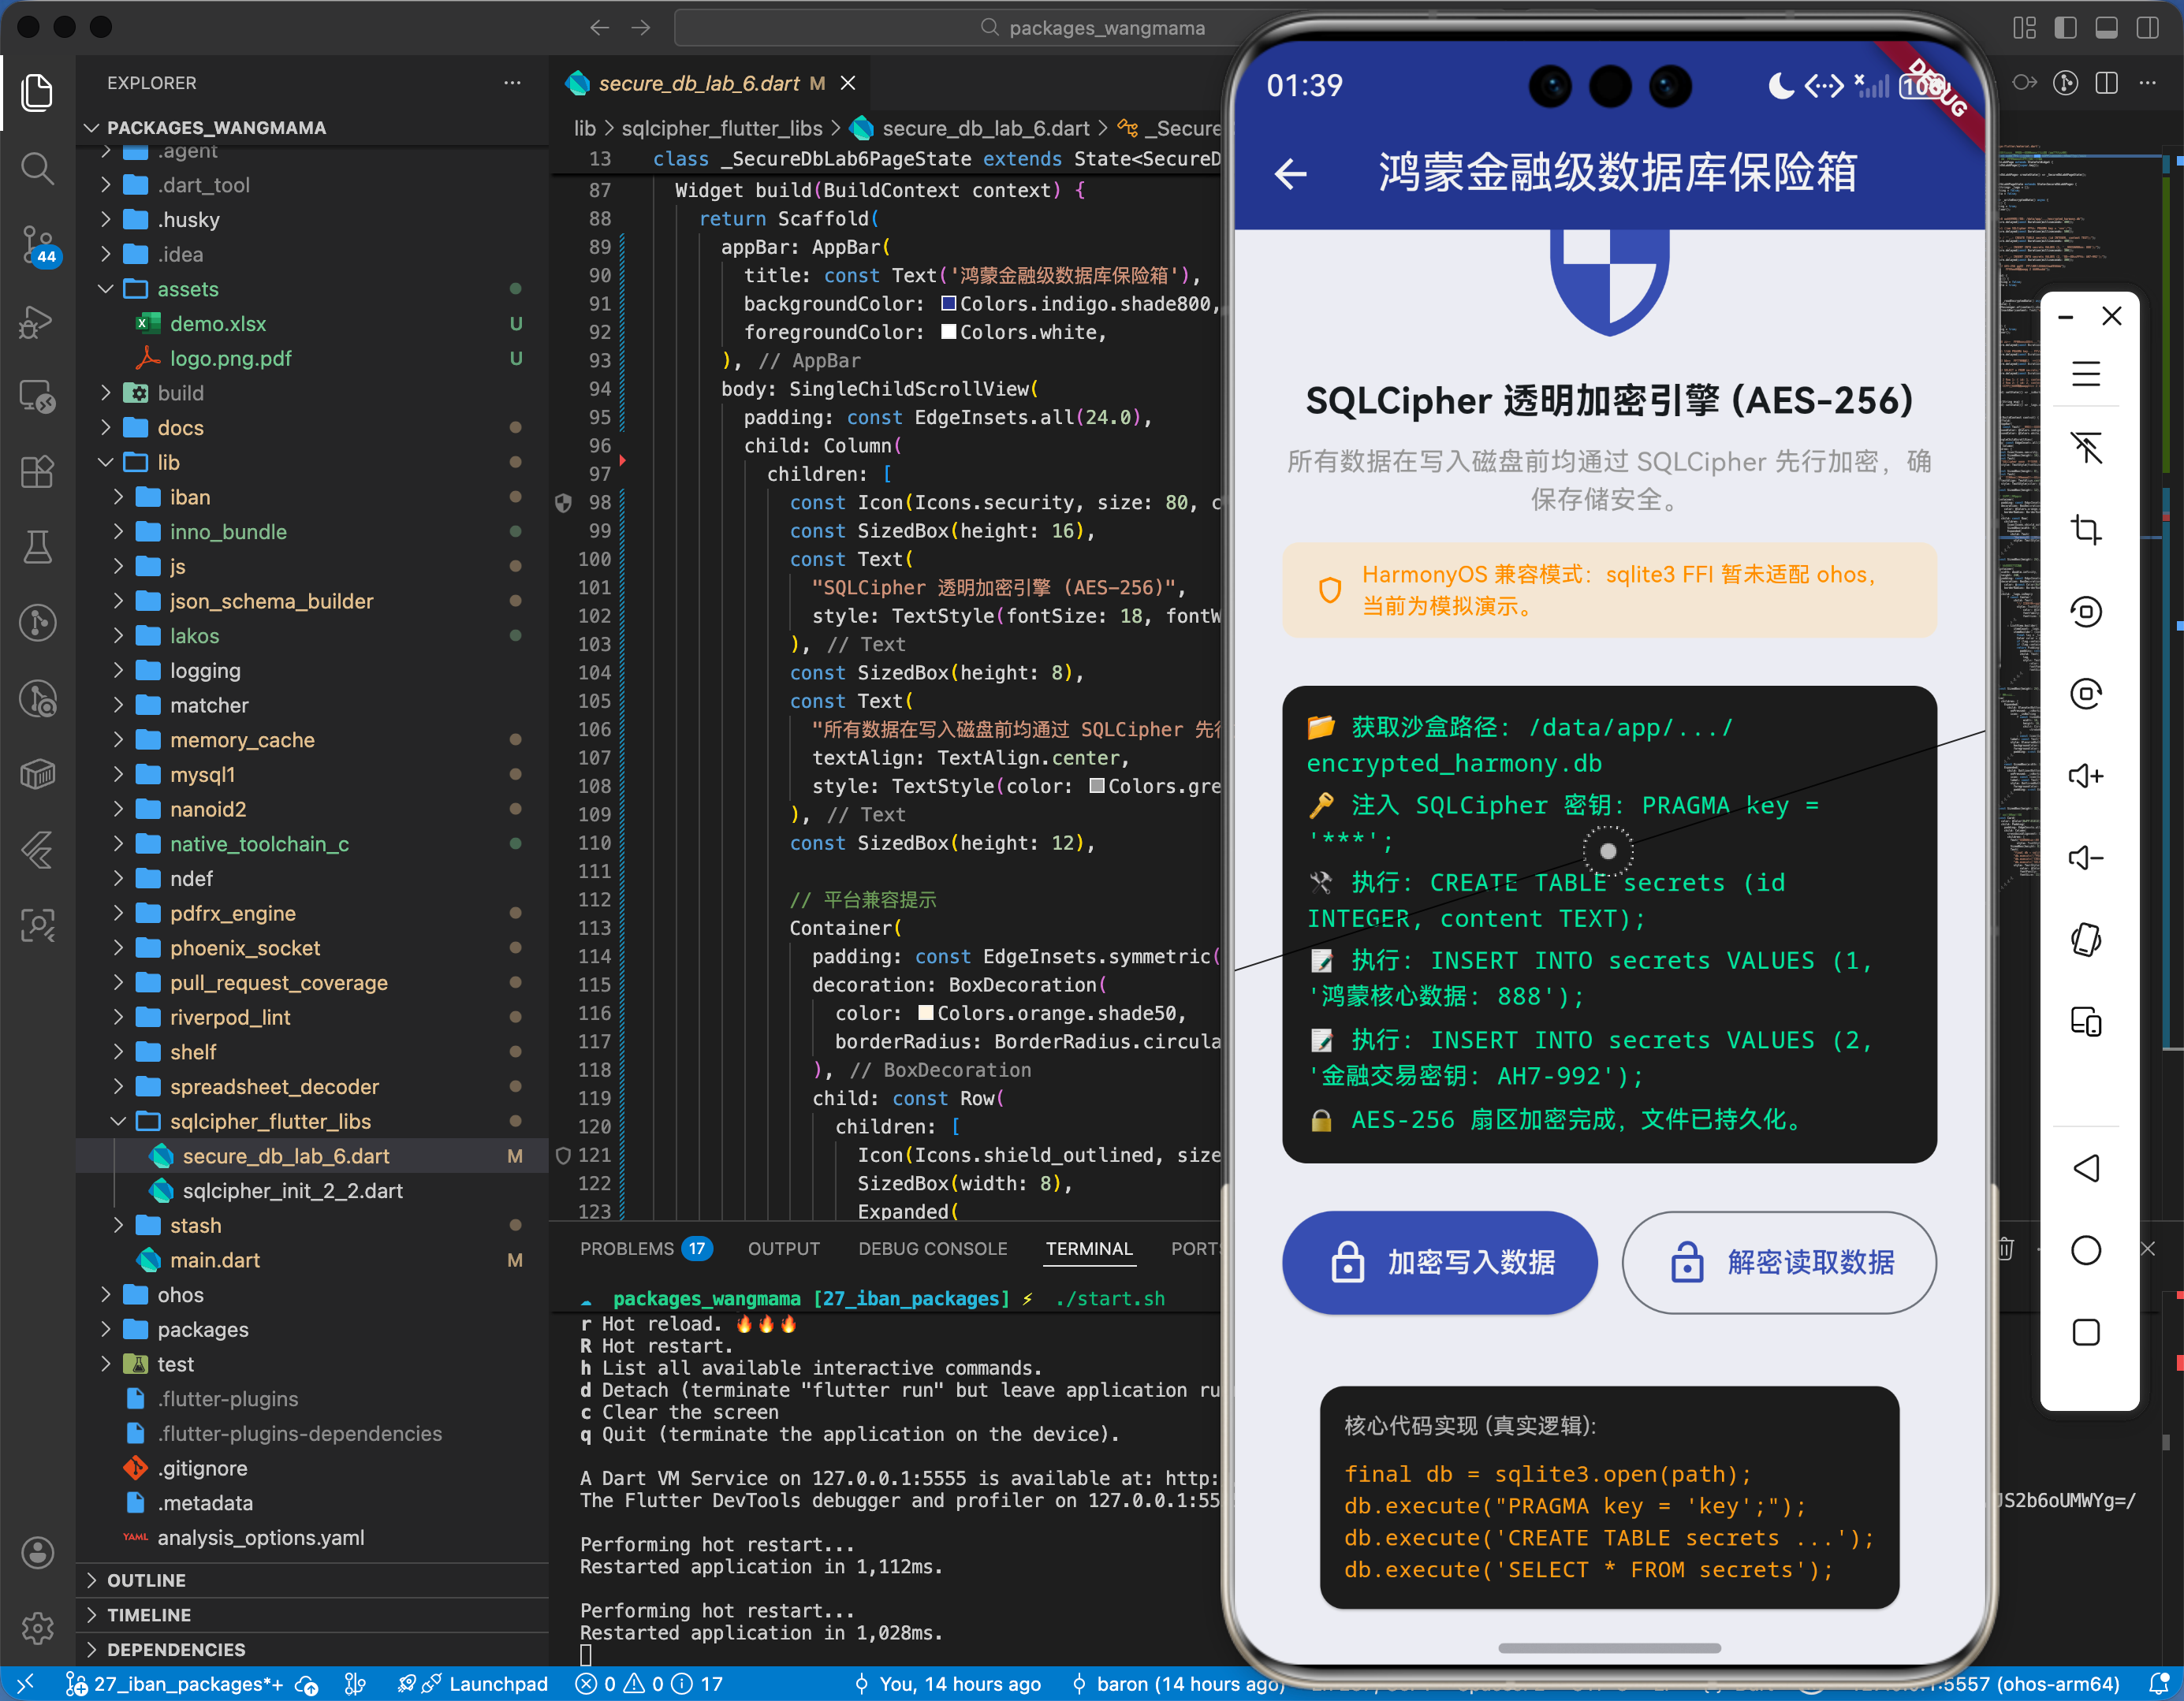Viewport: 2184px width, 1701px height.
Task: Select the TERMINAL panel tab
Action: pyautogui.click(x=1089, y=1249)
